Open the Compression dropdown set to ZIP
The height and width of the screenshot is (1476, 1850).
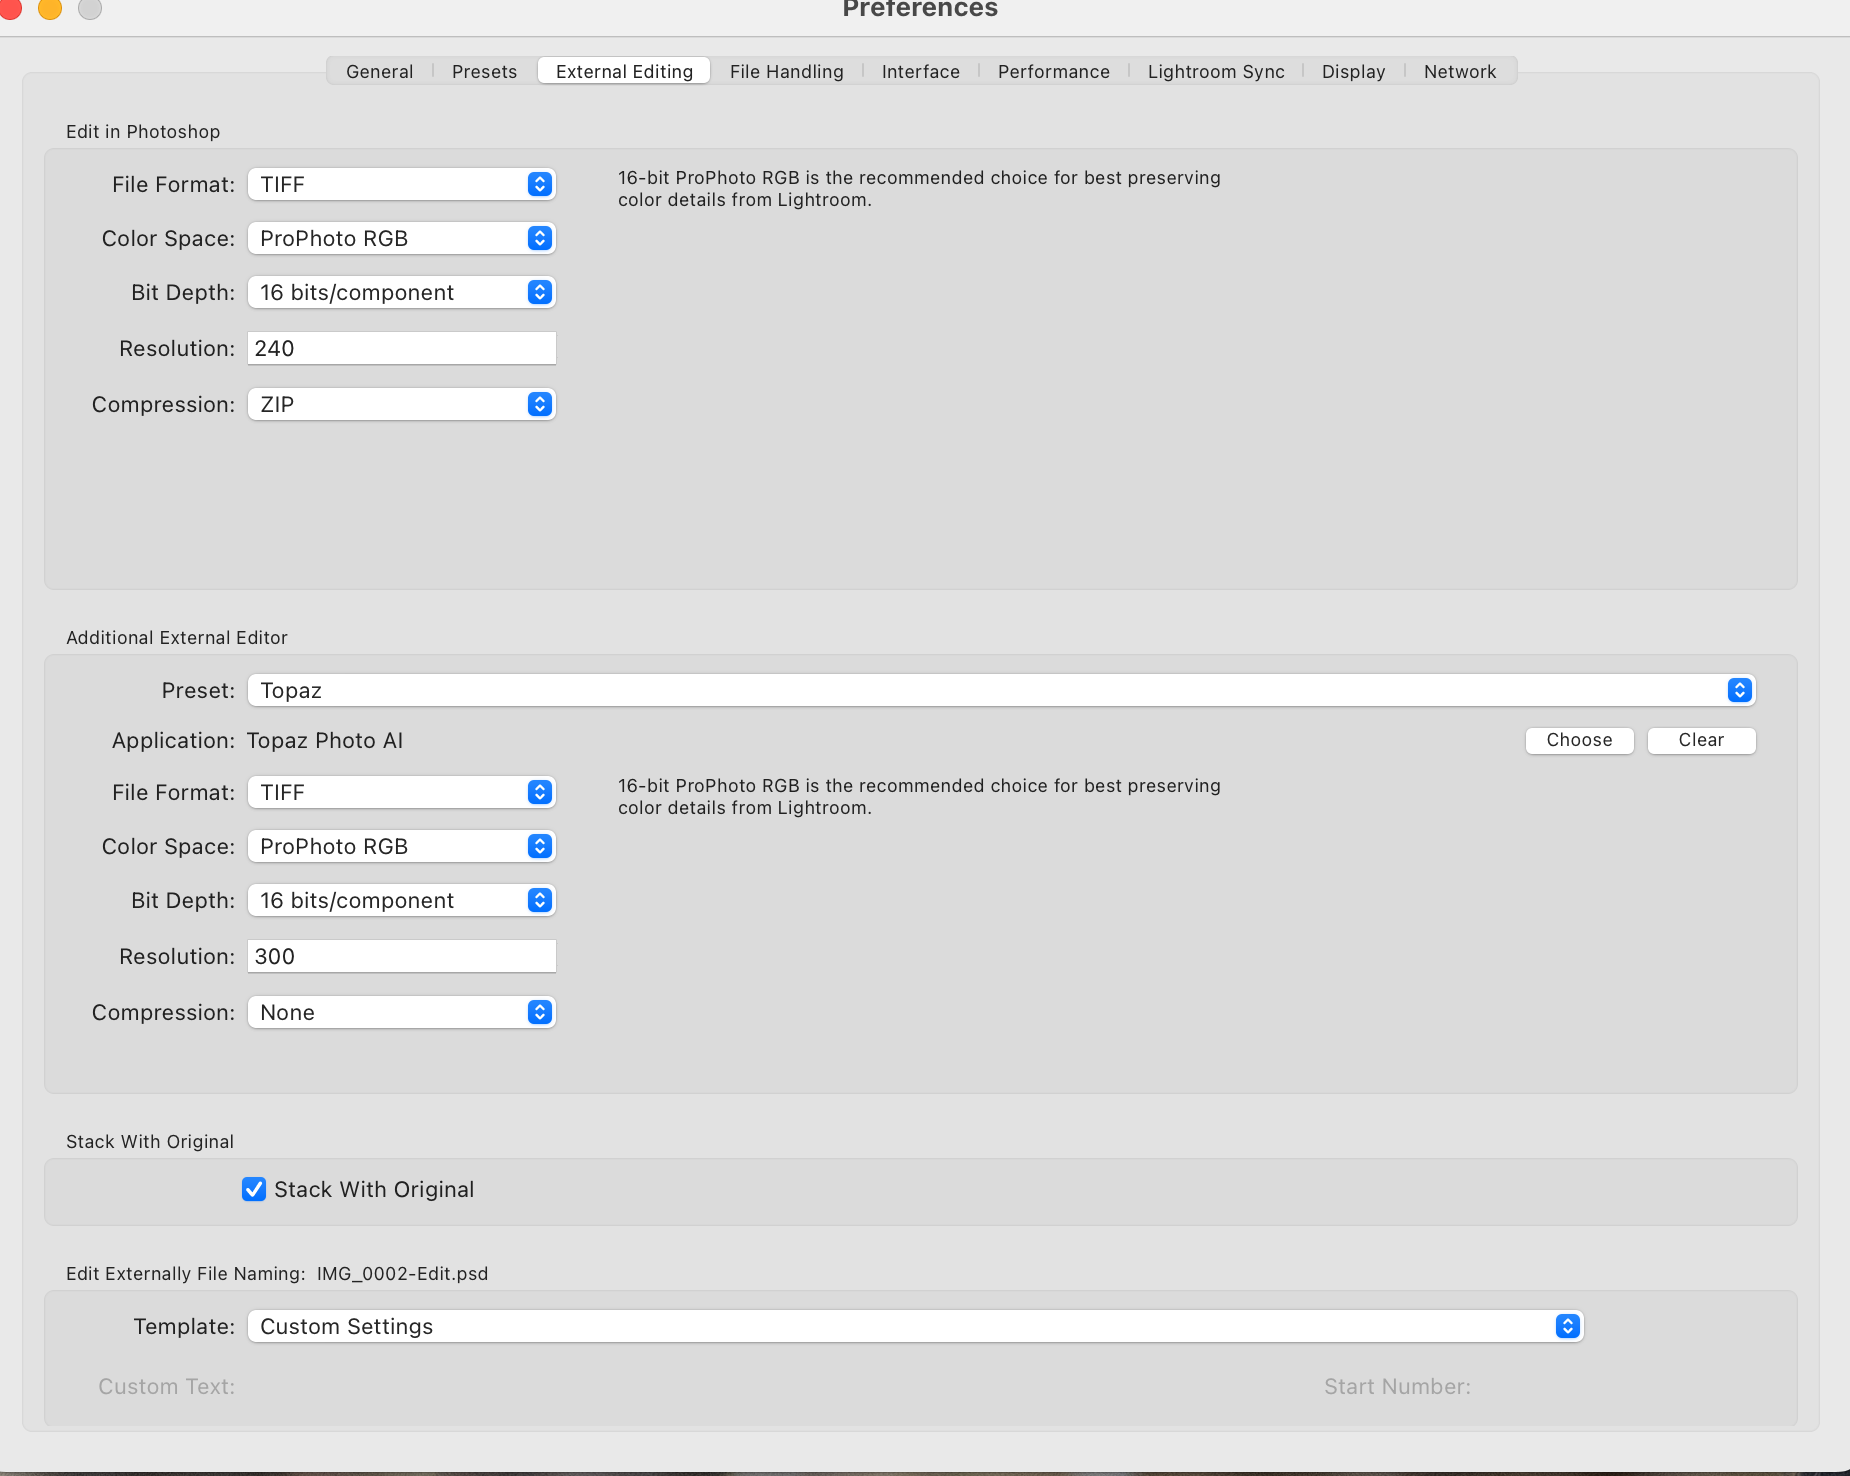click(x=400, y=404)
